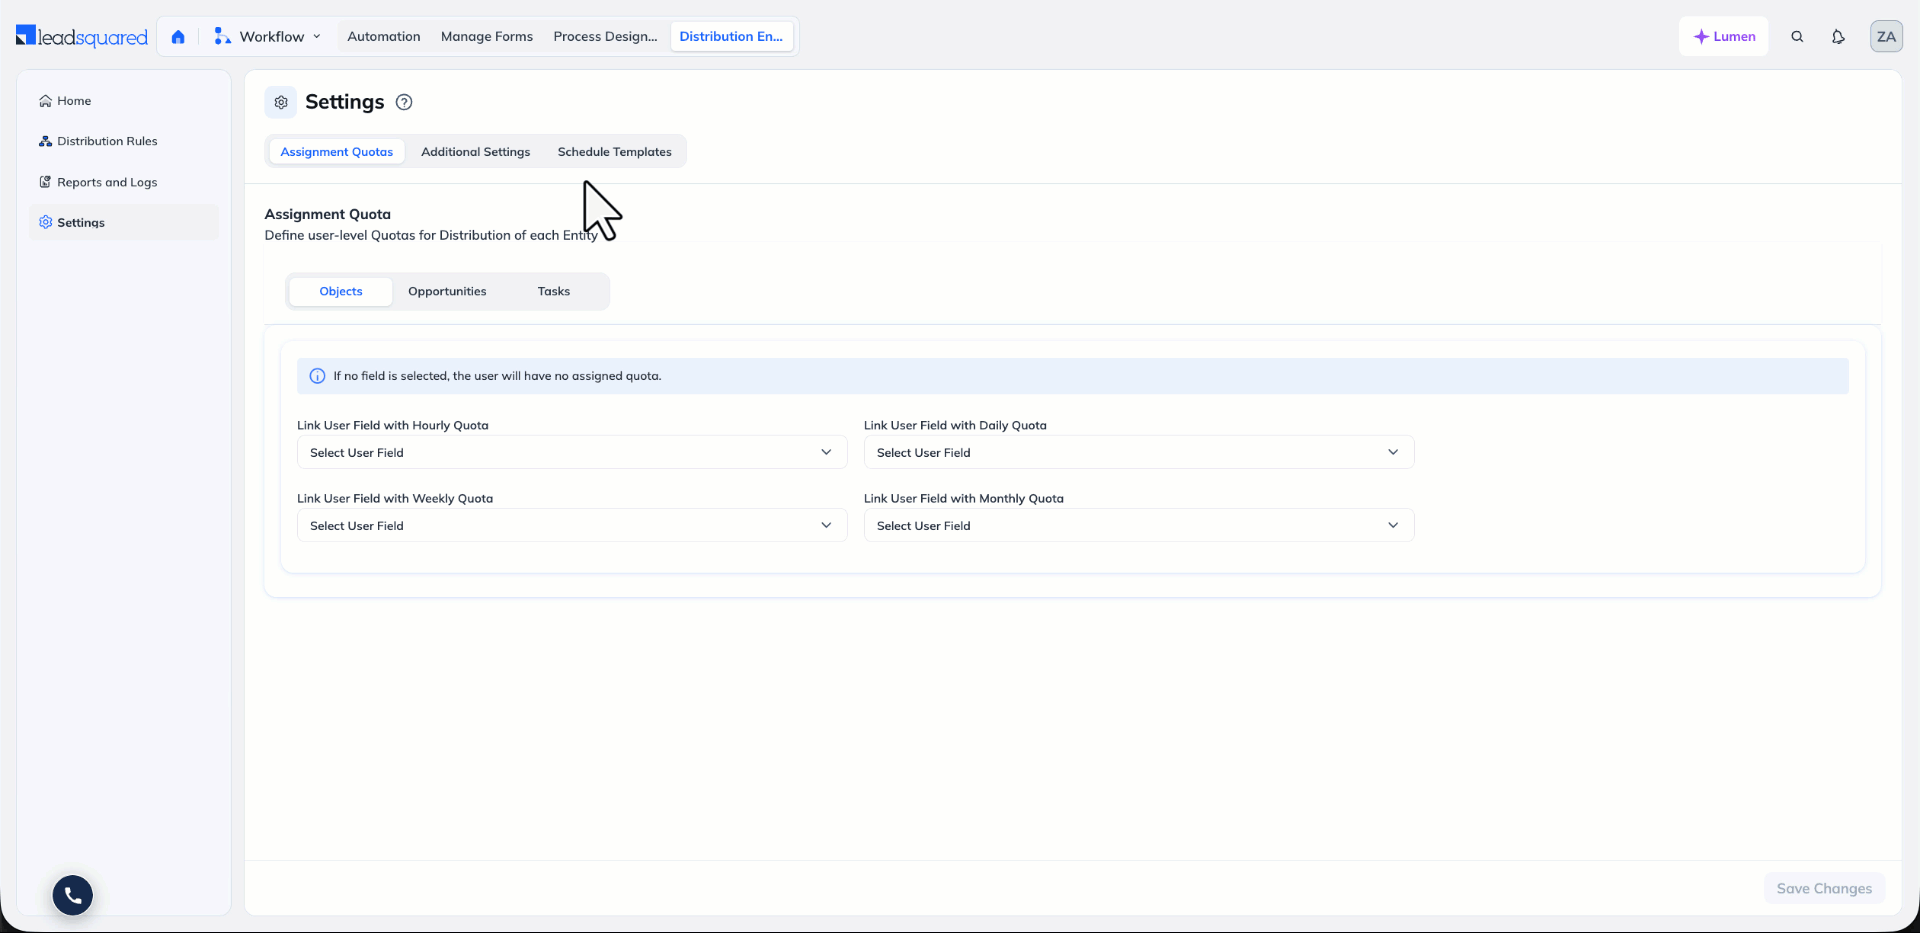
Task: Open the ZA user avatar menu
Action: pyautogui.click(x=1886, y=37)
